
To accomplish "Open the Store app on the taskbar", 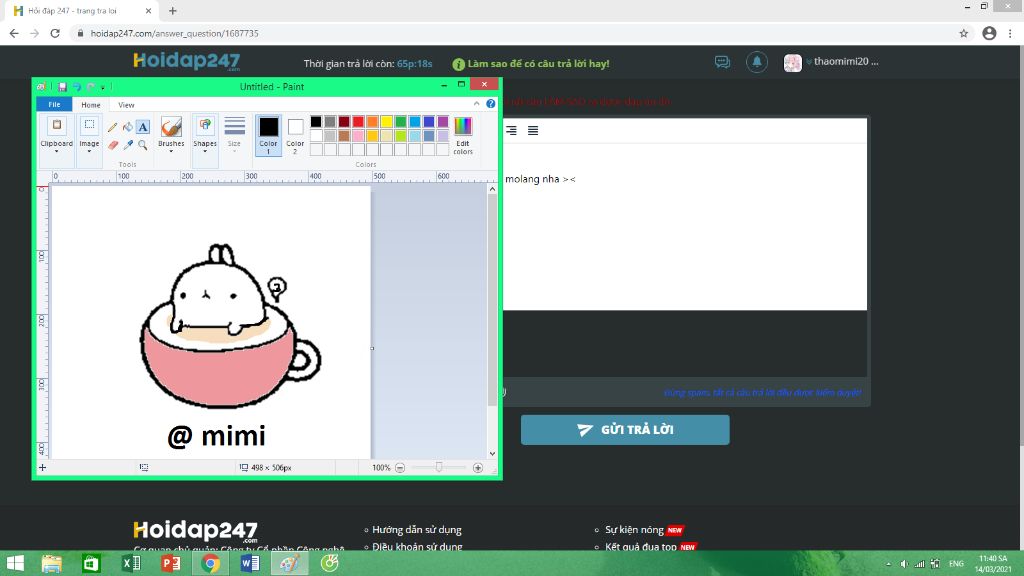I will point(91,563).
